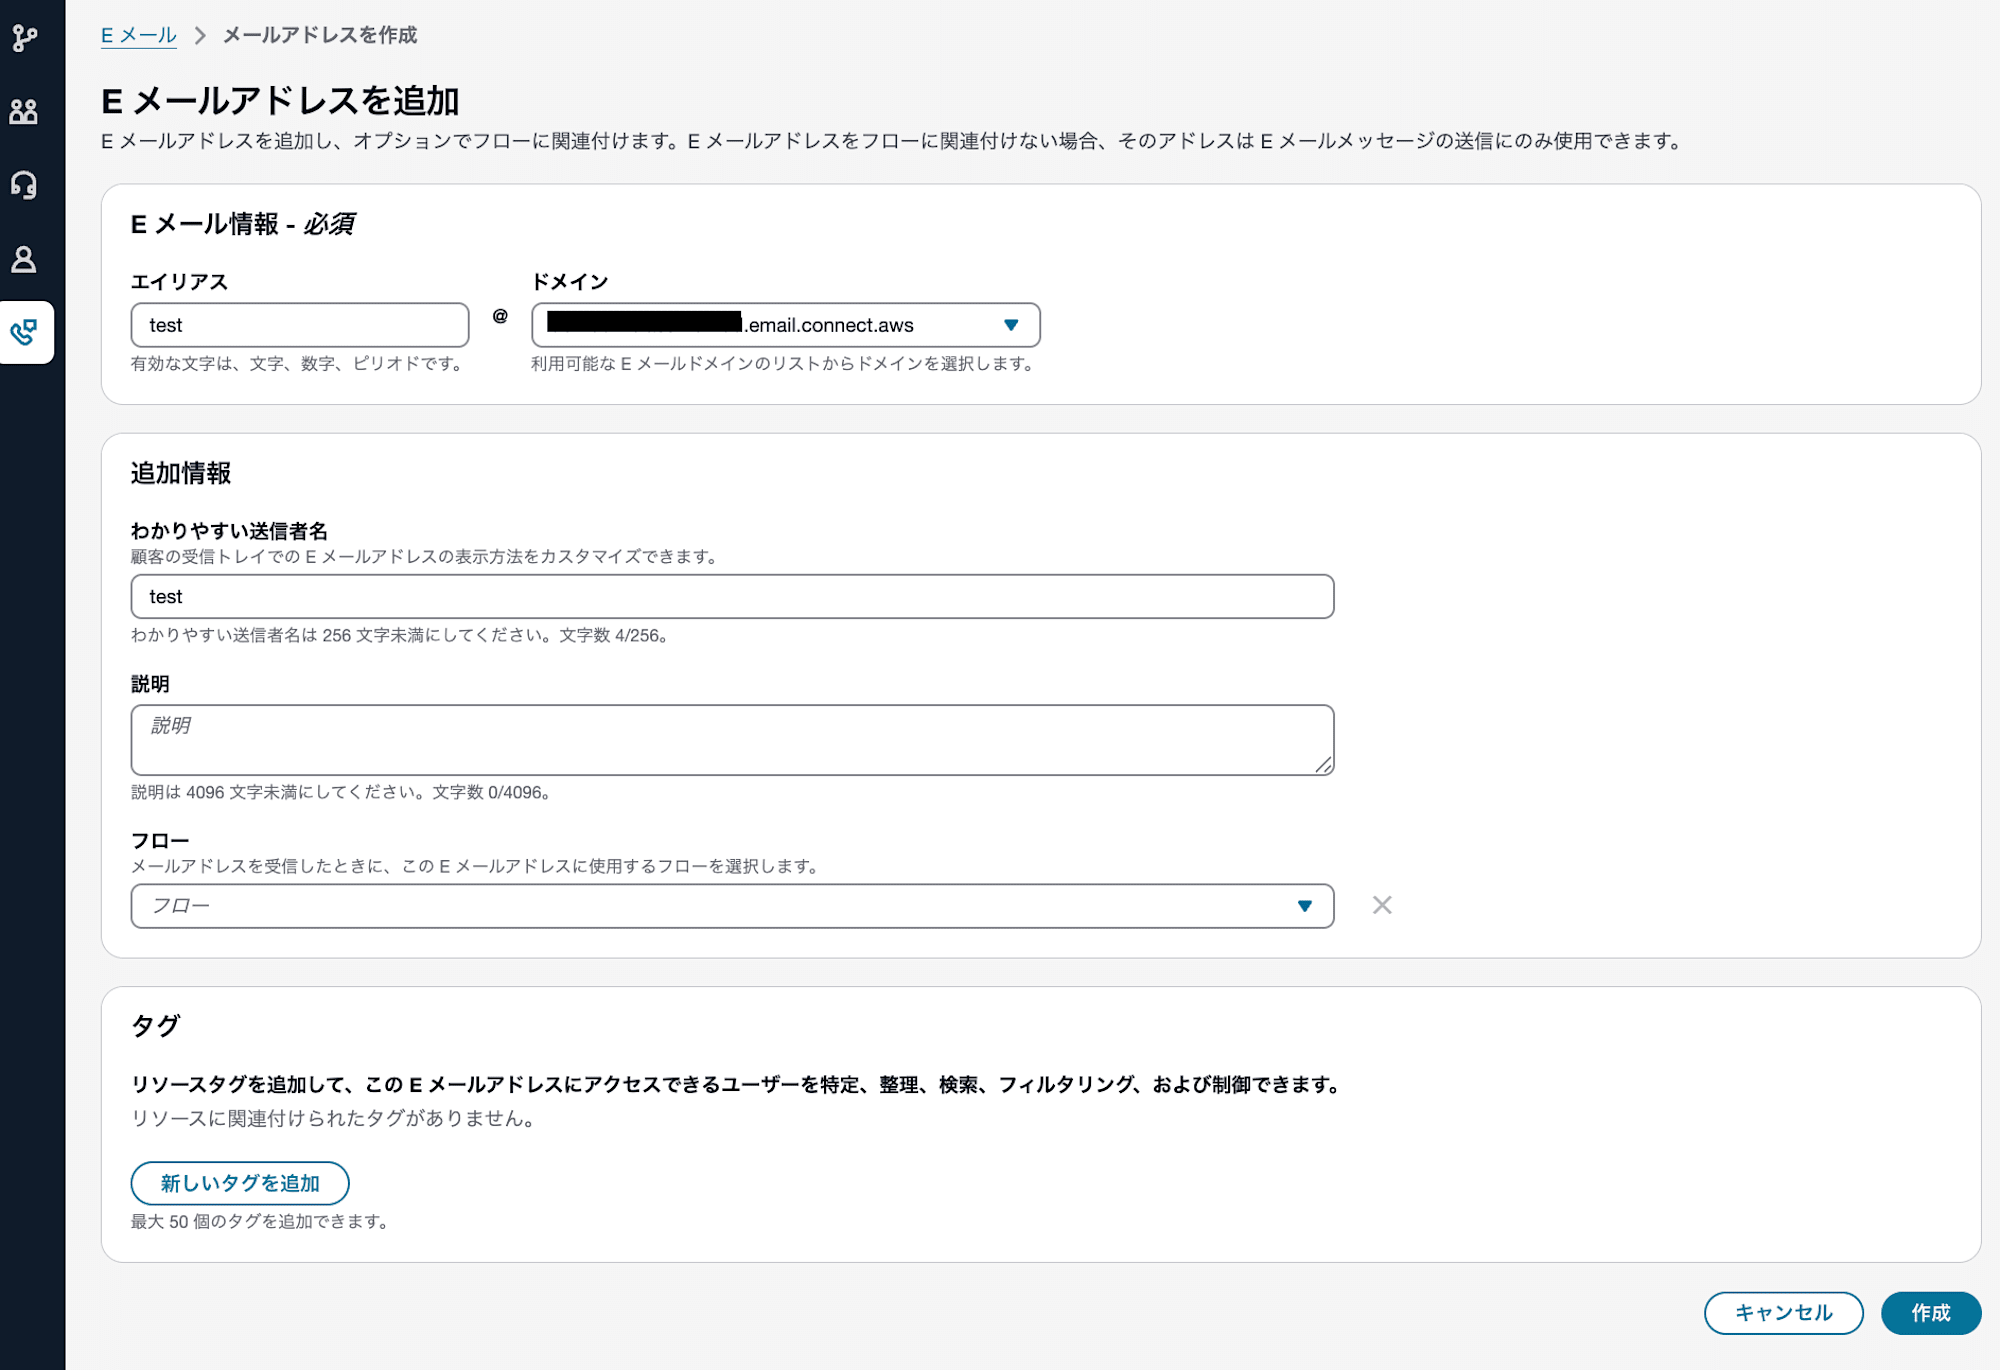Viewport: 2000px width, 1370px height.
Task: Focus the エイリアス input field
Action: (x=300, y=325)
